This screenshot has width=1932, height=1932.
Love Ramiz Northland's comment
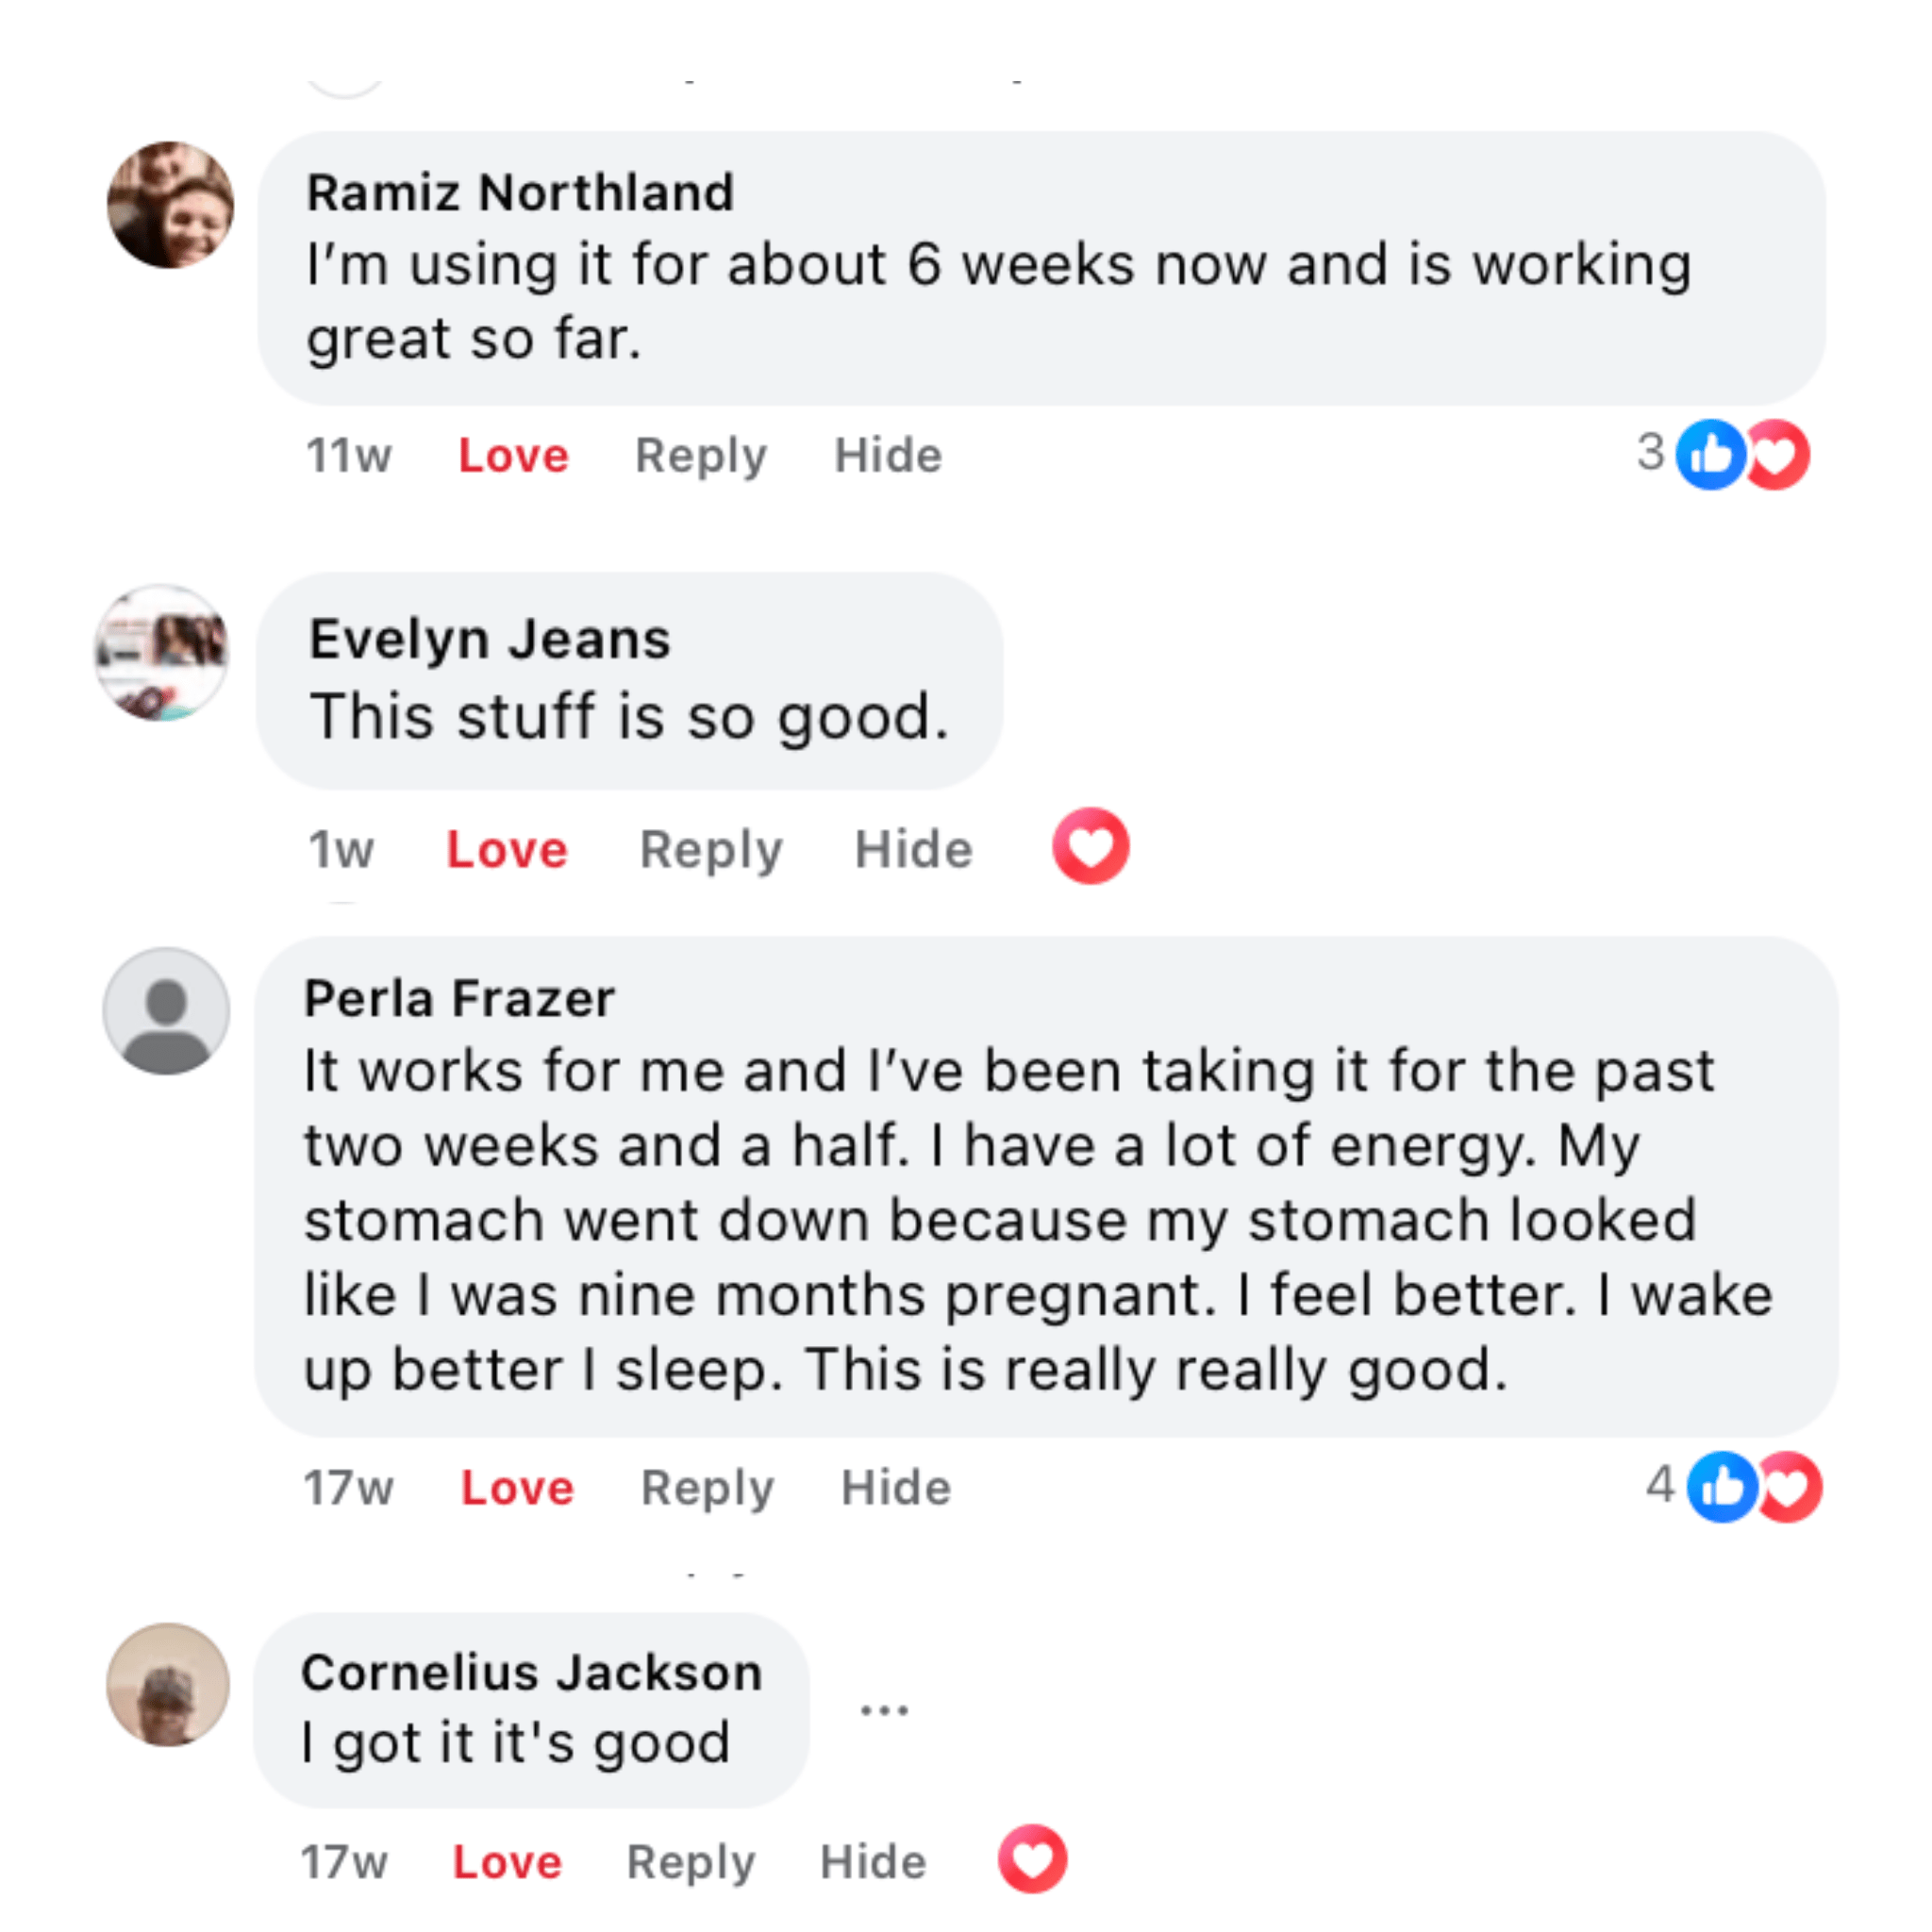coord(513,456)
